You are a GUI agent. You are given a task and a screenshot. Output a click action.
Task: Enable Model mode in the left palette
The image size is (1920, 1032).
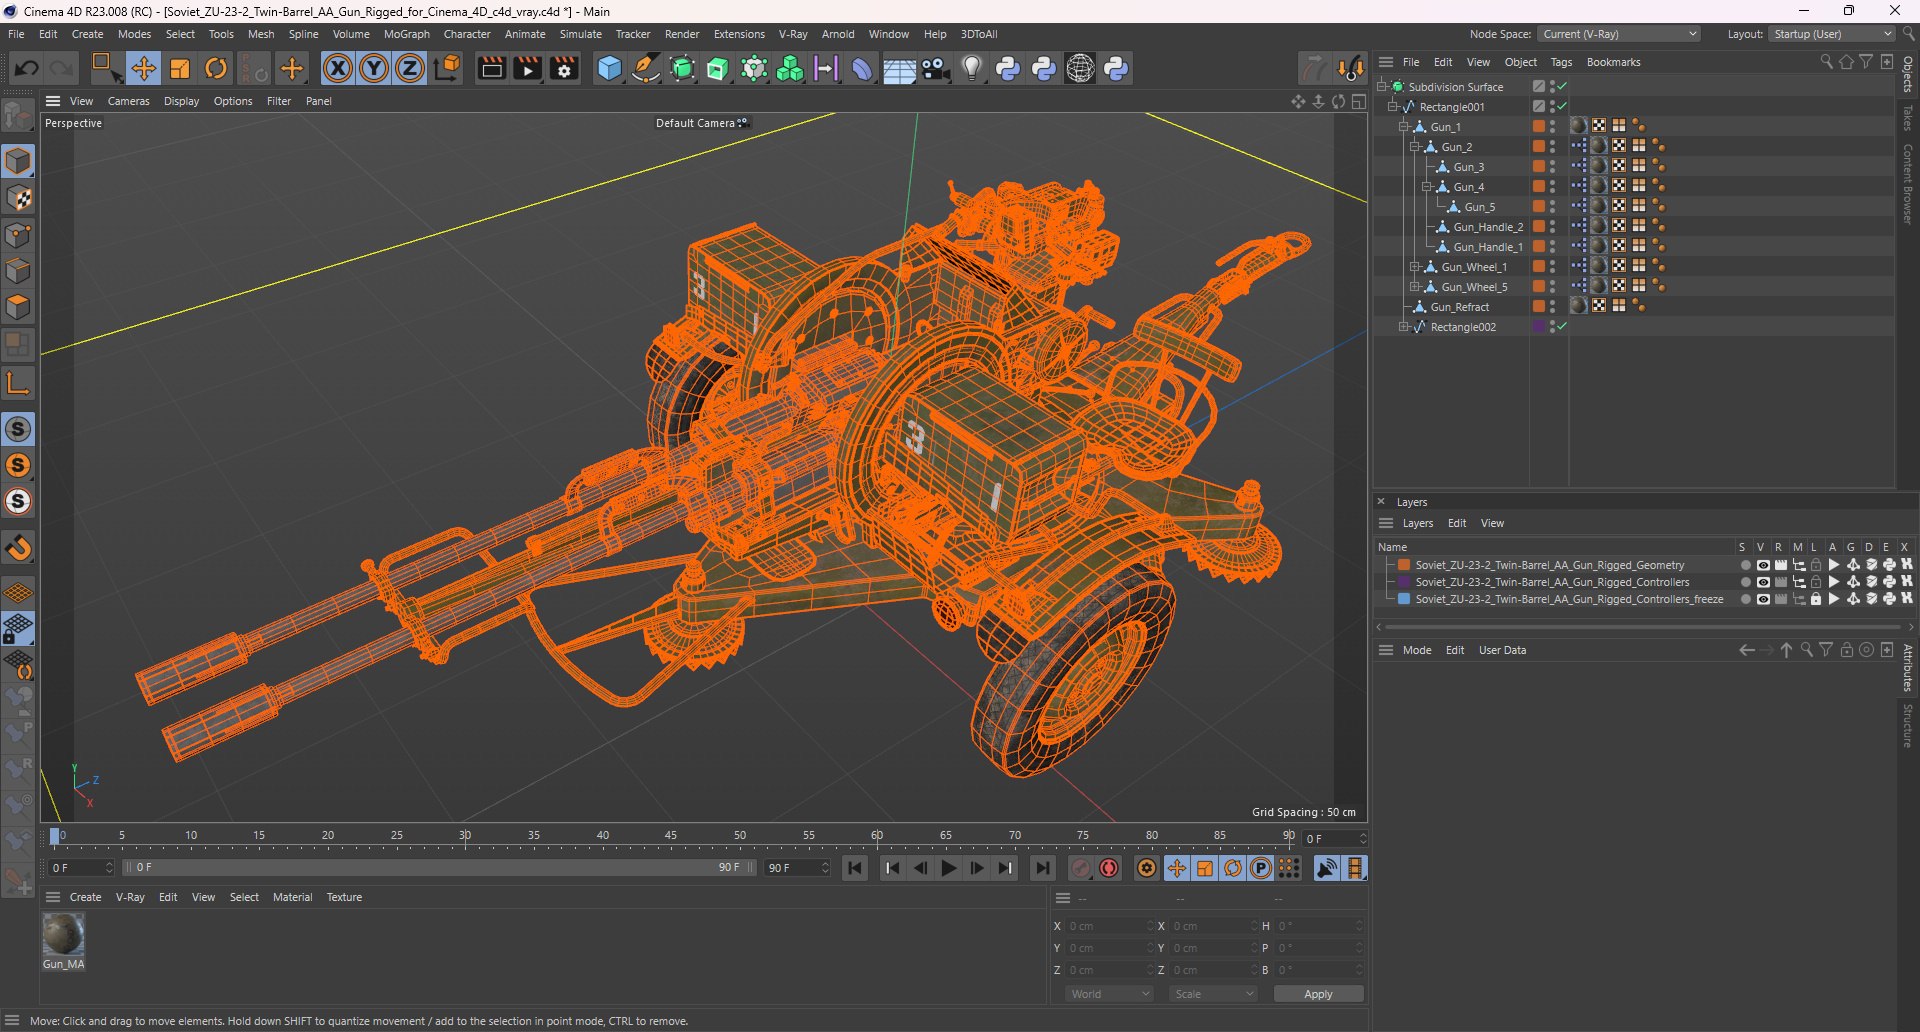coord(18,161)
